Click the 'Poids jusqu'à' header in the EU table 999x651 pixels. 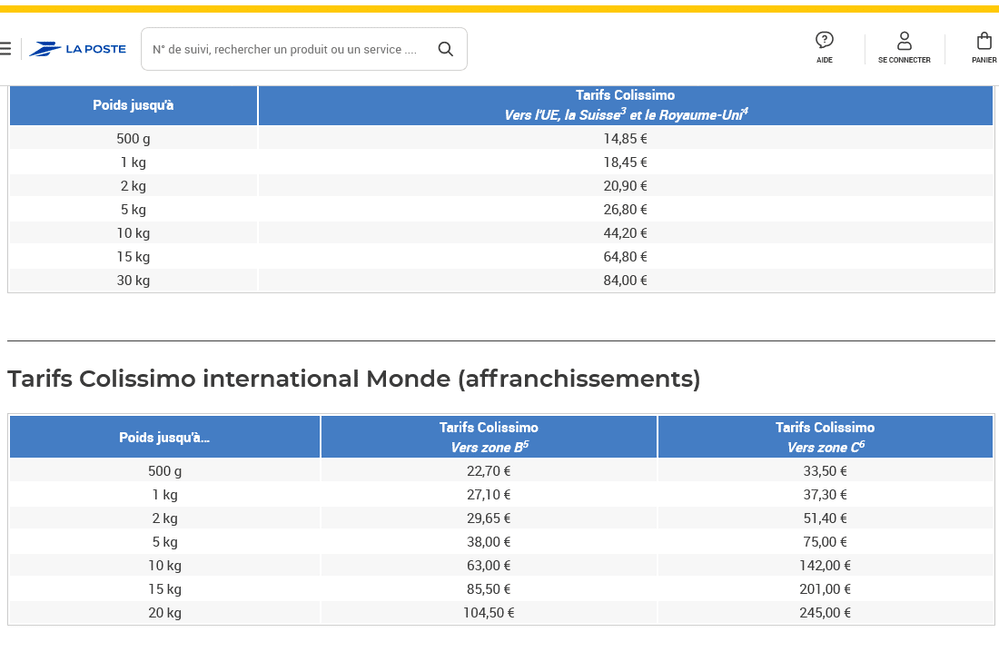click(x=133, y=105)
